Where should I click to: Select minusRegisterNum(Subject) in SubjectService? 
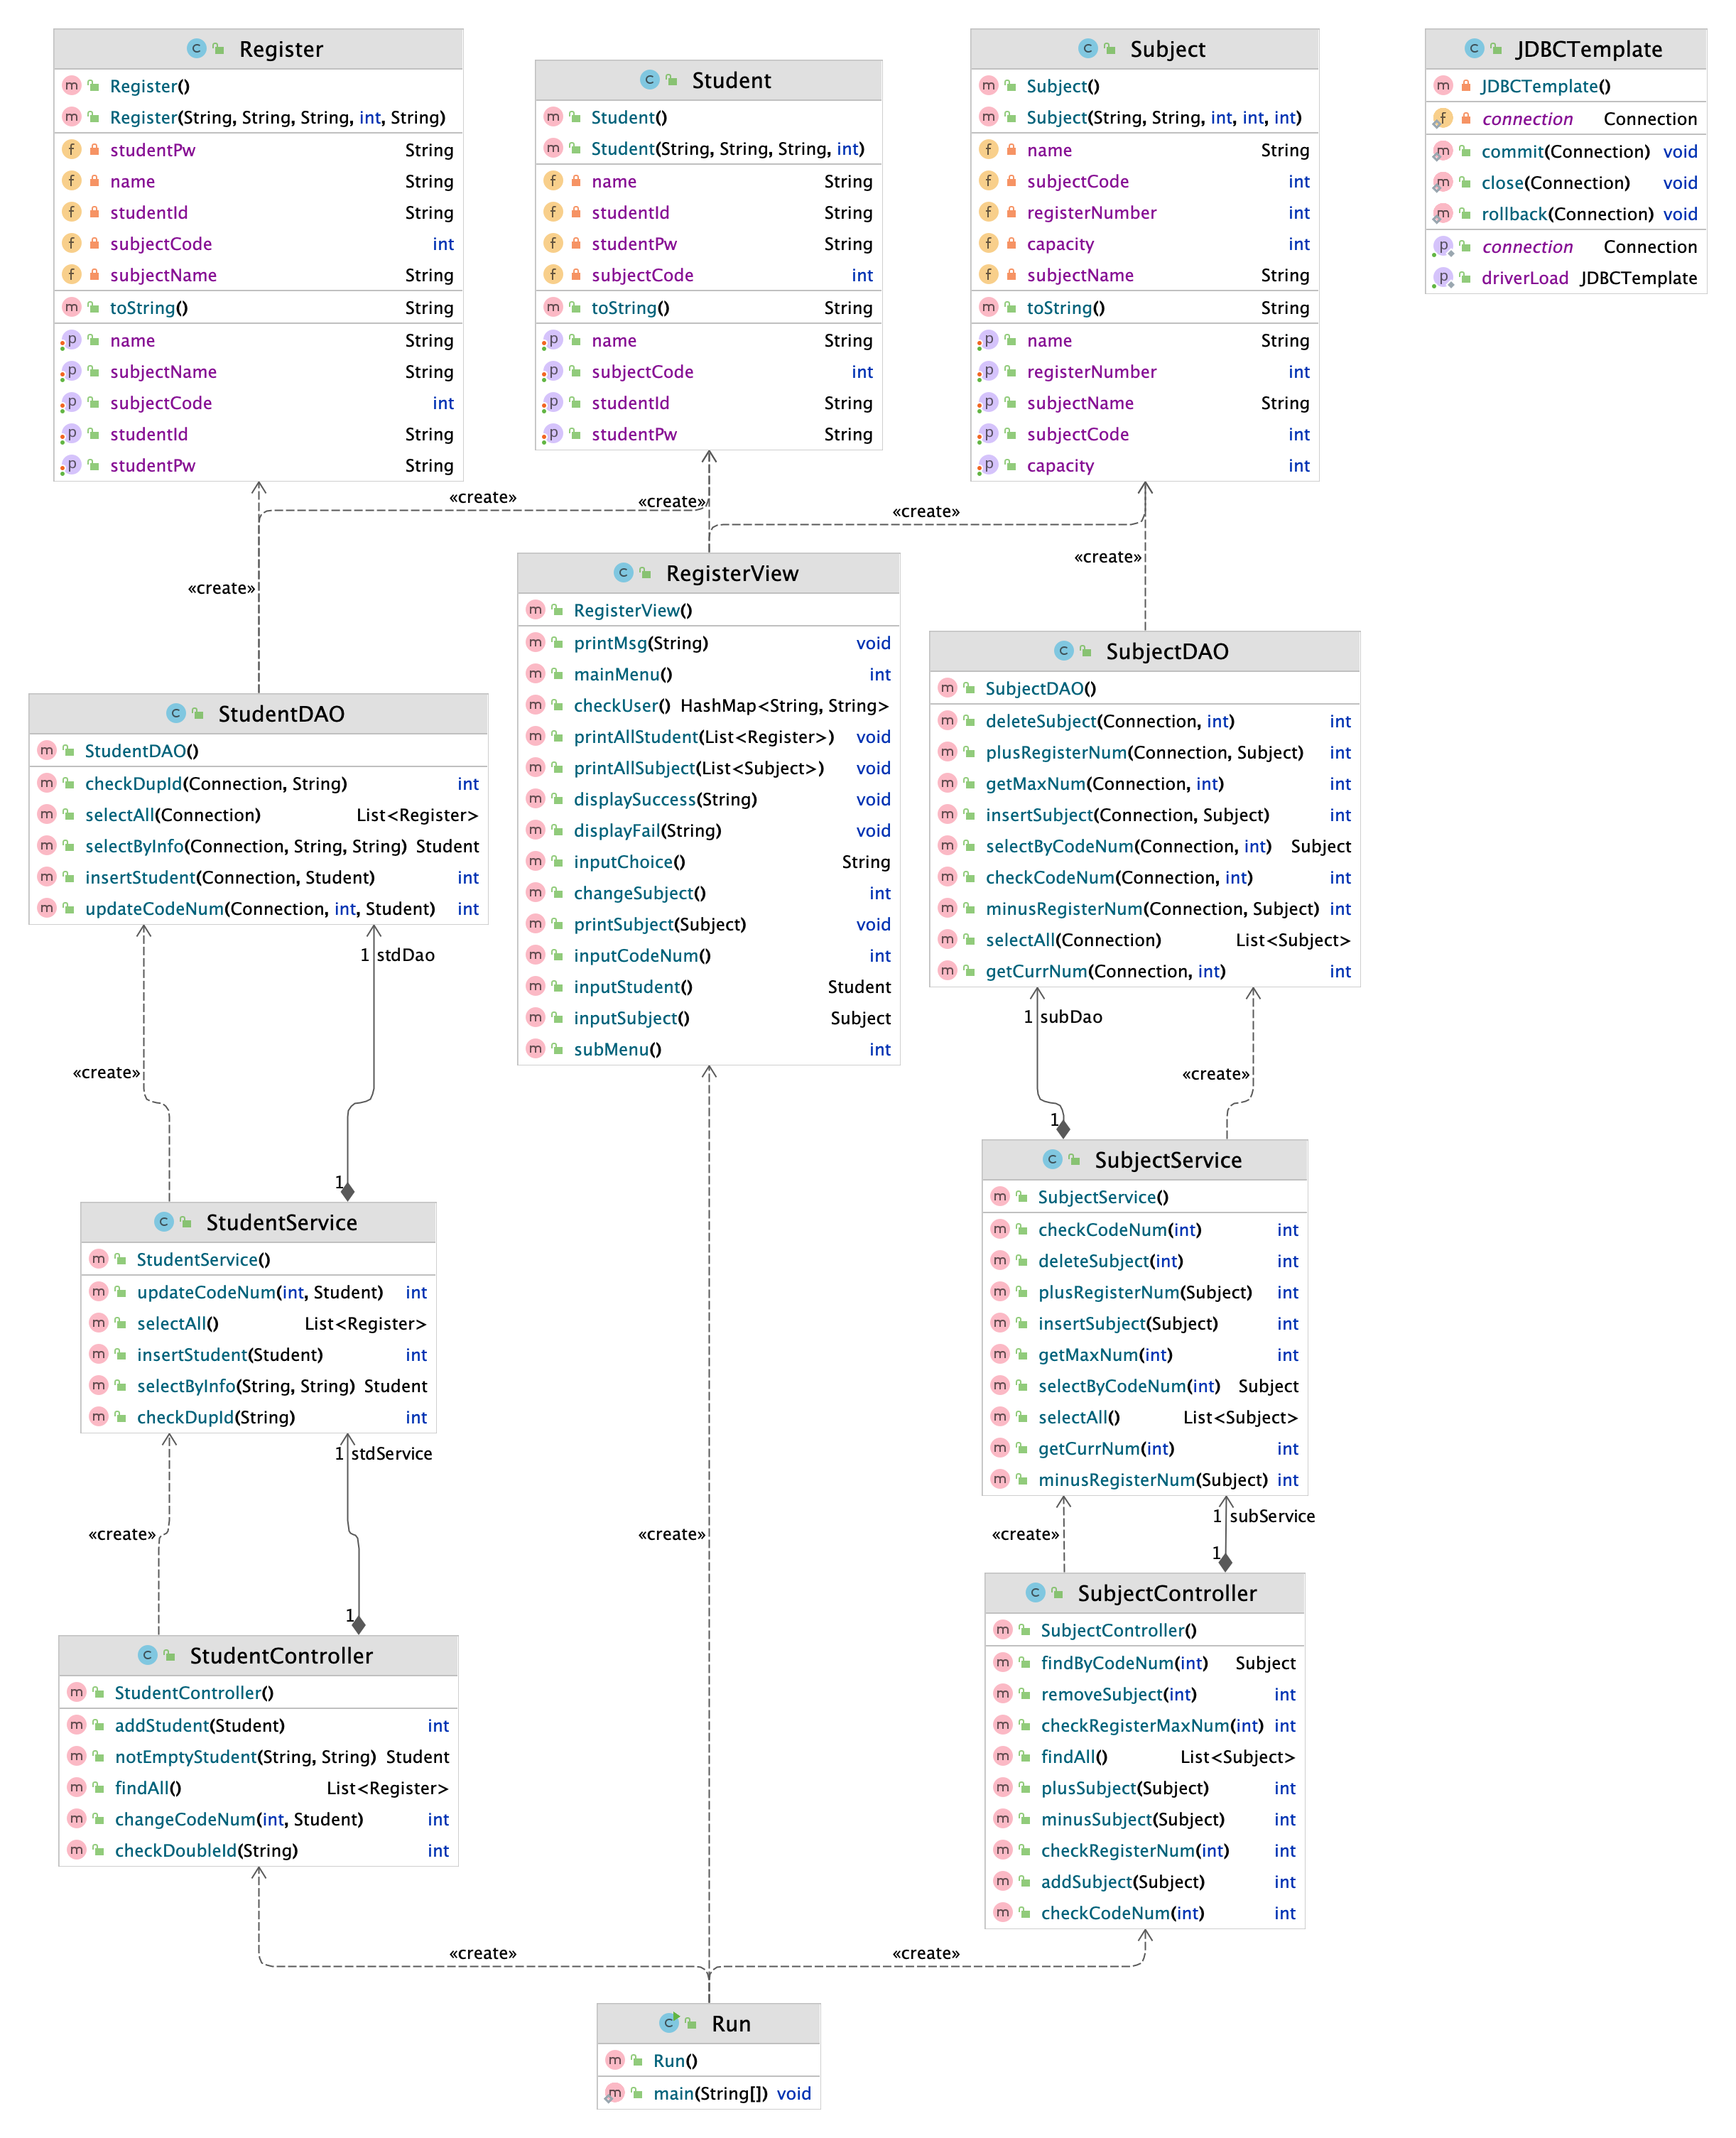[1144, 1479]
